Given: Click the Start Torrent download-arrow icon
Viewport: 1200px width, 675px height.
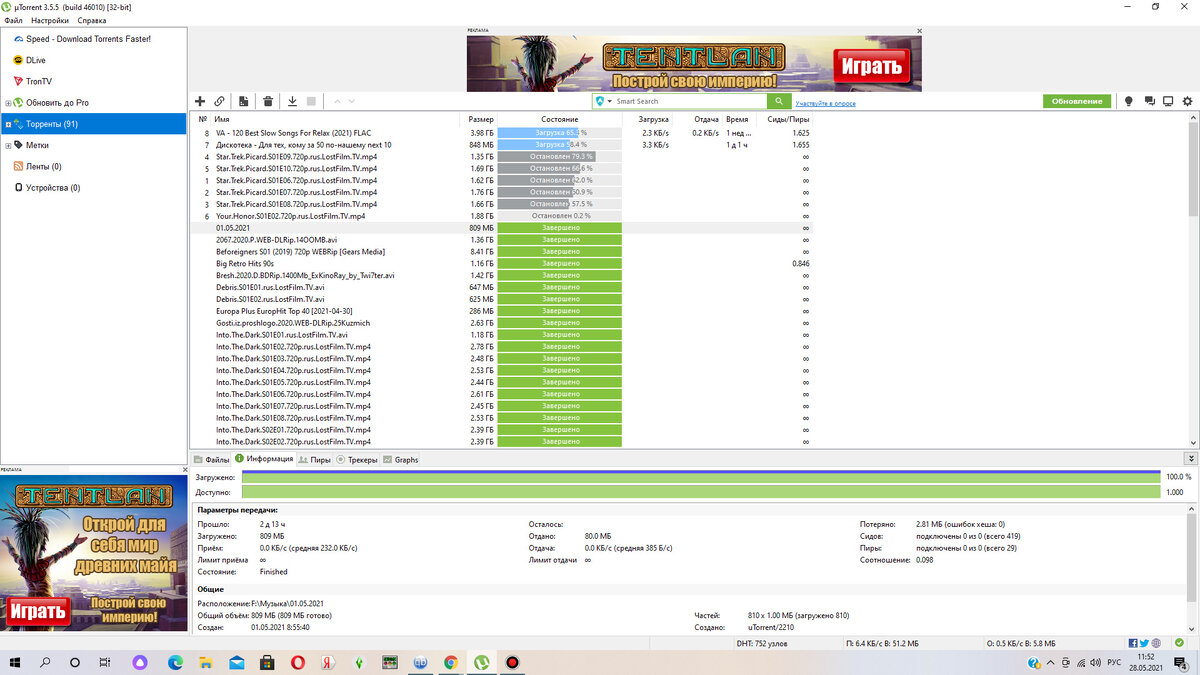Looking at the screenshot, I should click(292, 101).
